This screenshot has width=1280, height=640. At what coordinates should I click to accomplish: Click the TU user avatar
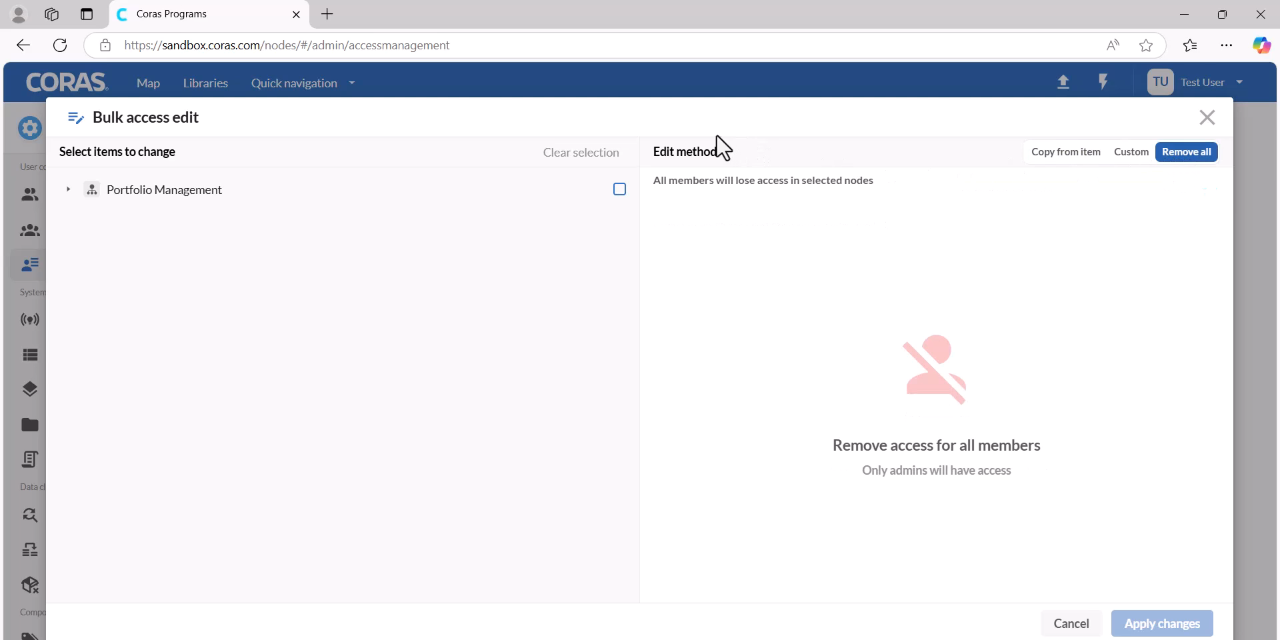(1160, 82)
